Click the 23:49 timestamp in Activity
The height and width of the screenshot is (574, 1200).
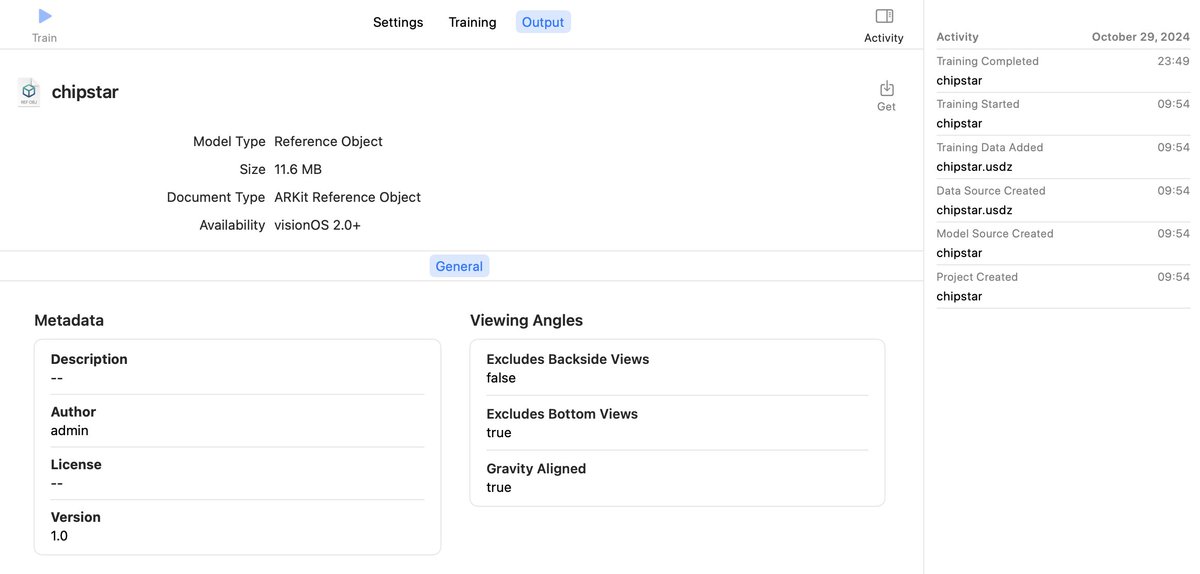click(1174, 61)
